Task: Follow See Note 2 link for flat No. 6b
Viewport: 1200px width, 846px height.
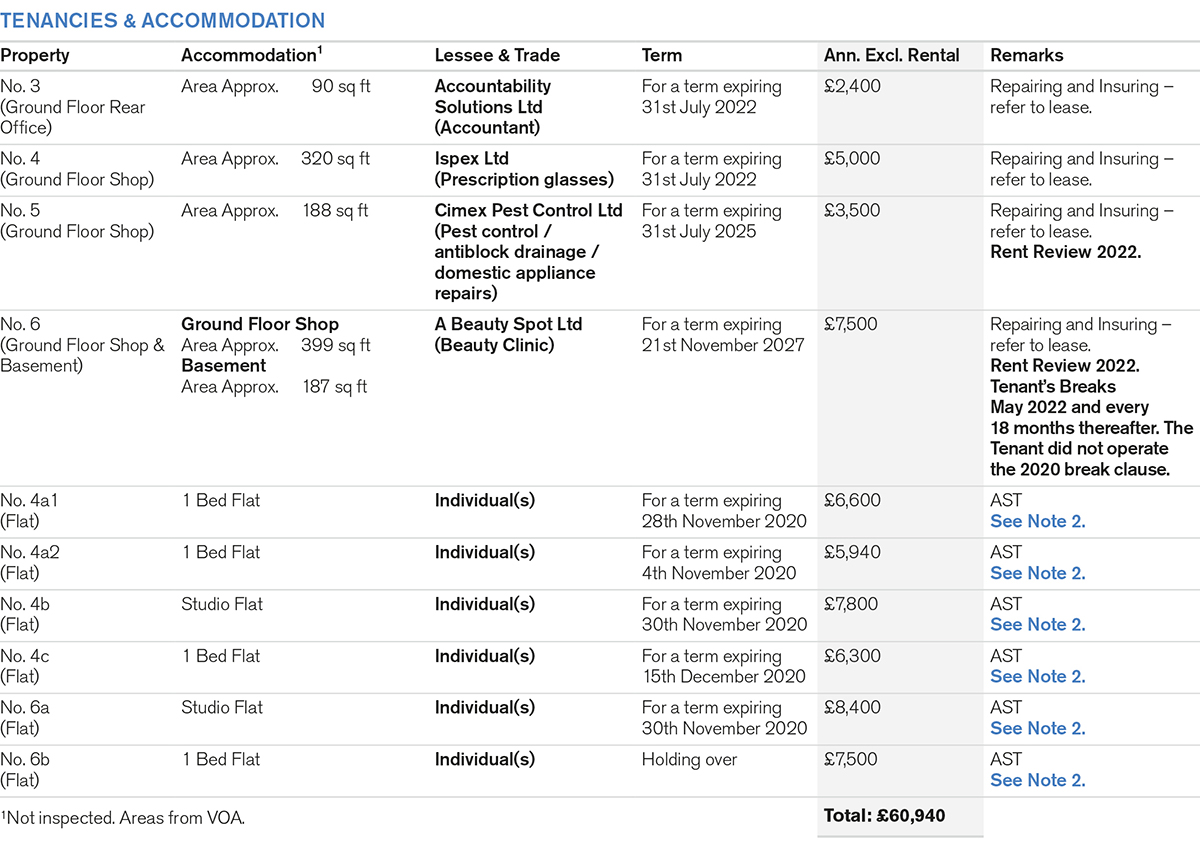Action: [1037, 780]
